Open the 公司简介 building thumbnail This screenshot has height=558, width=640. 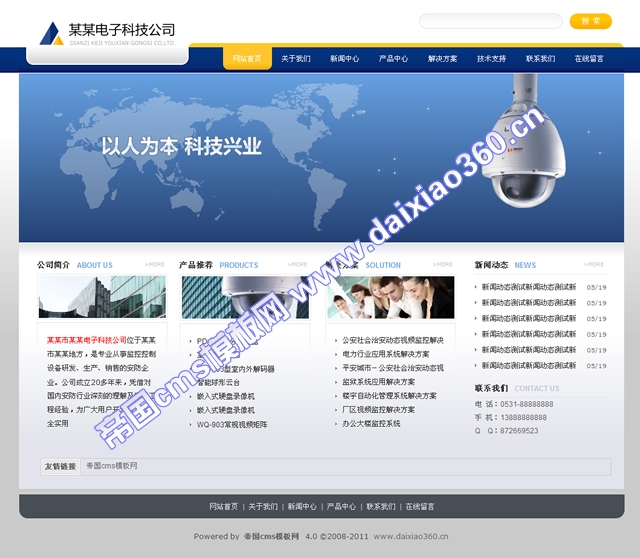point(88,297)
